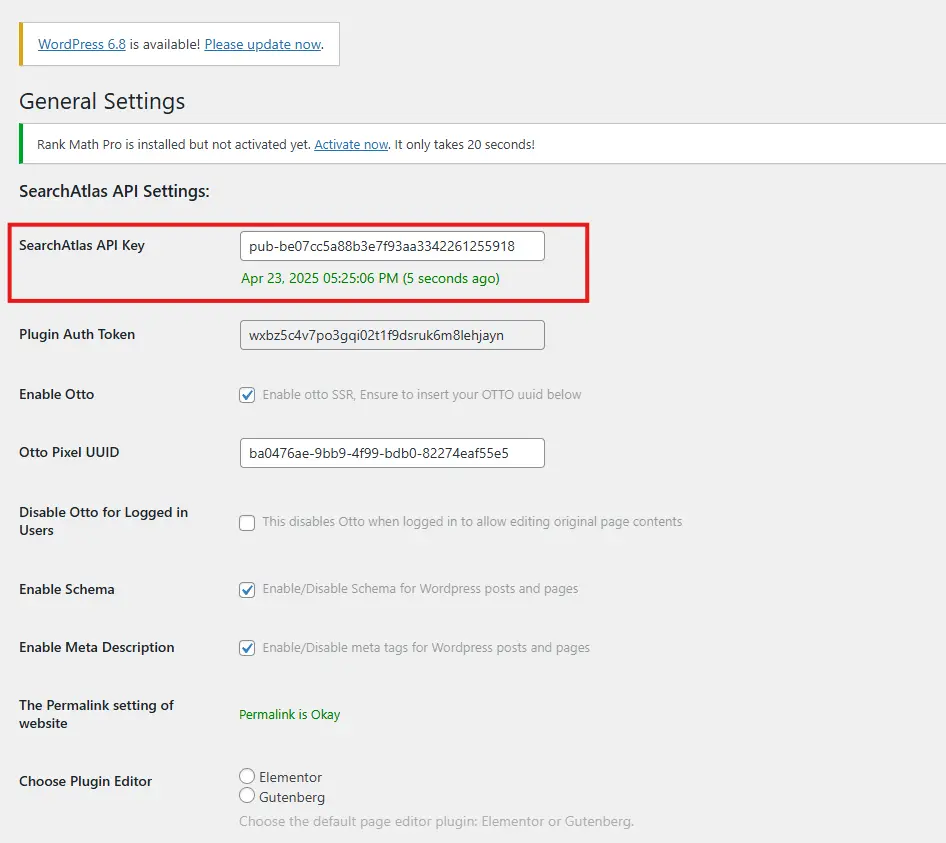Viewport: 946px width, 843px height.
Task: Click the 'SearchAtlas API Settings:' section title
Action: 114,191
